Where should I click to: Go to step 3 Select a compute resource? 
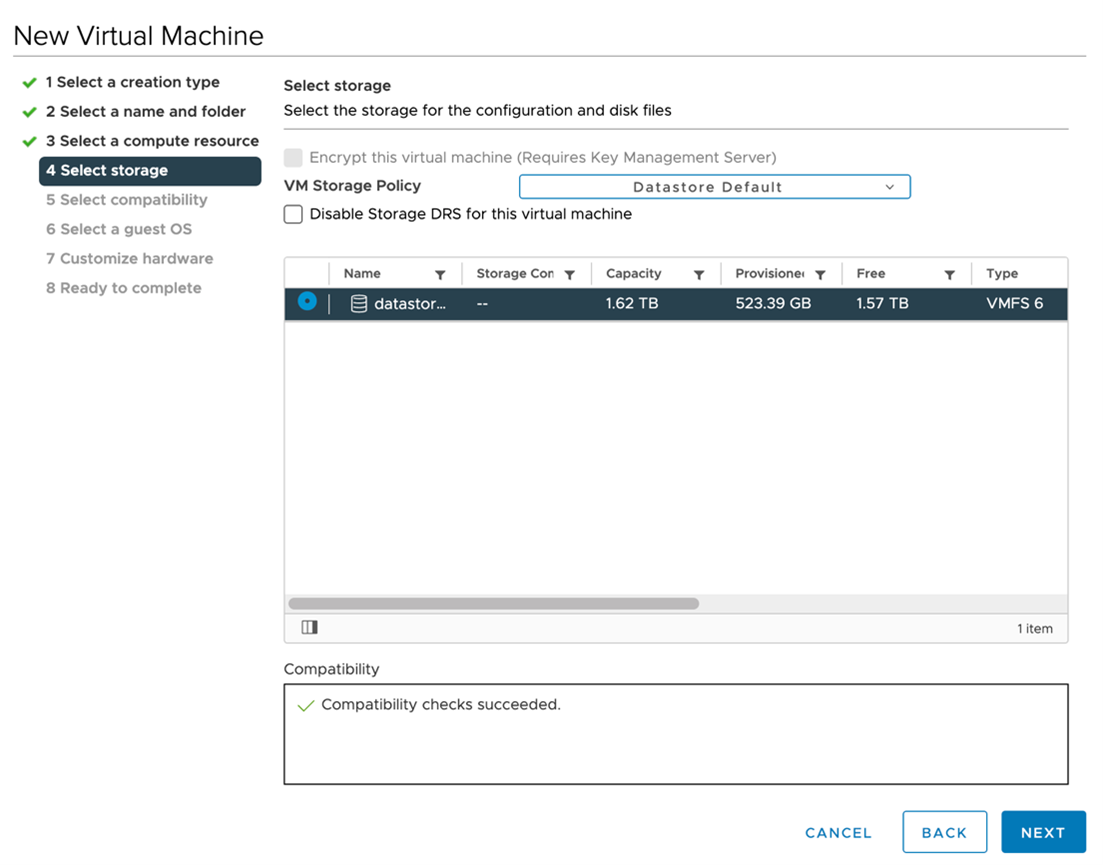152,141
